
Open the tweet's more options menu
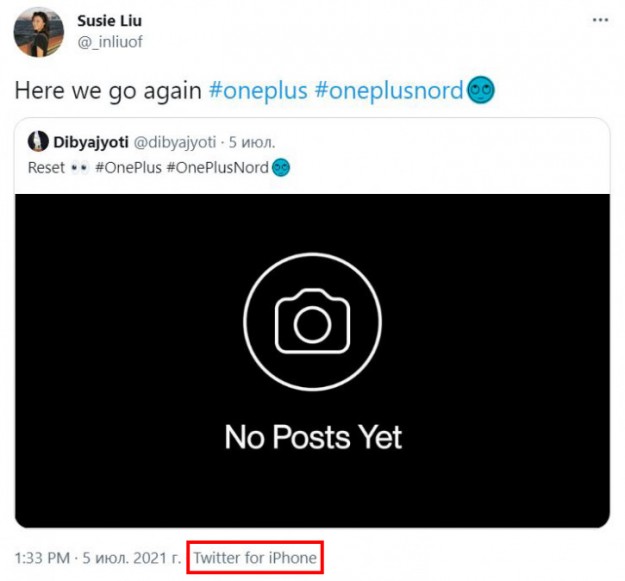598,20
